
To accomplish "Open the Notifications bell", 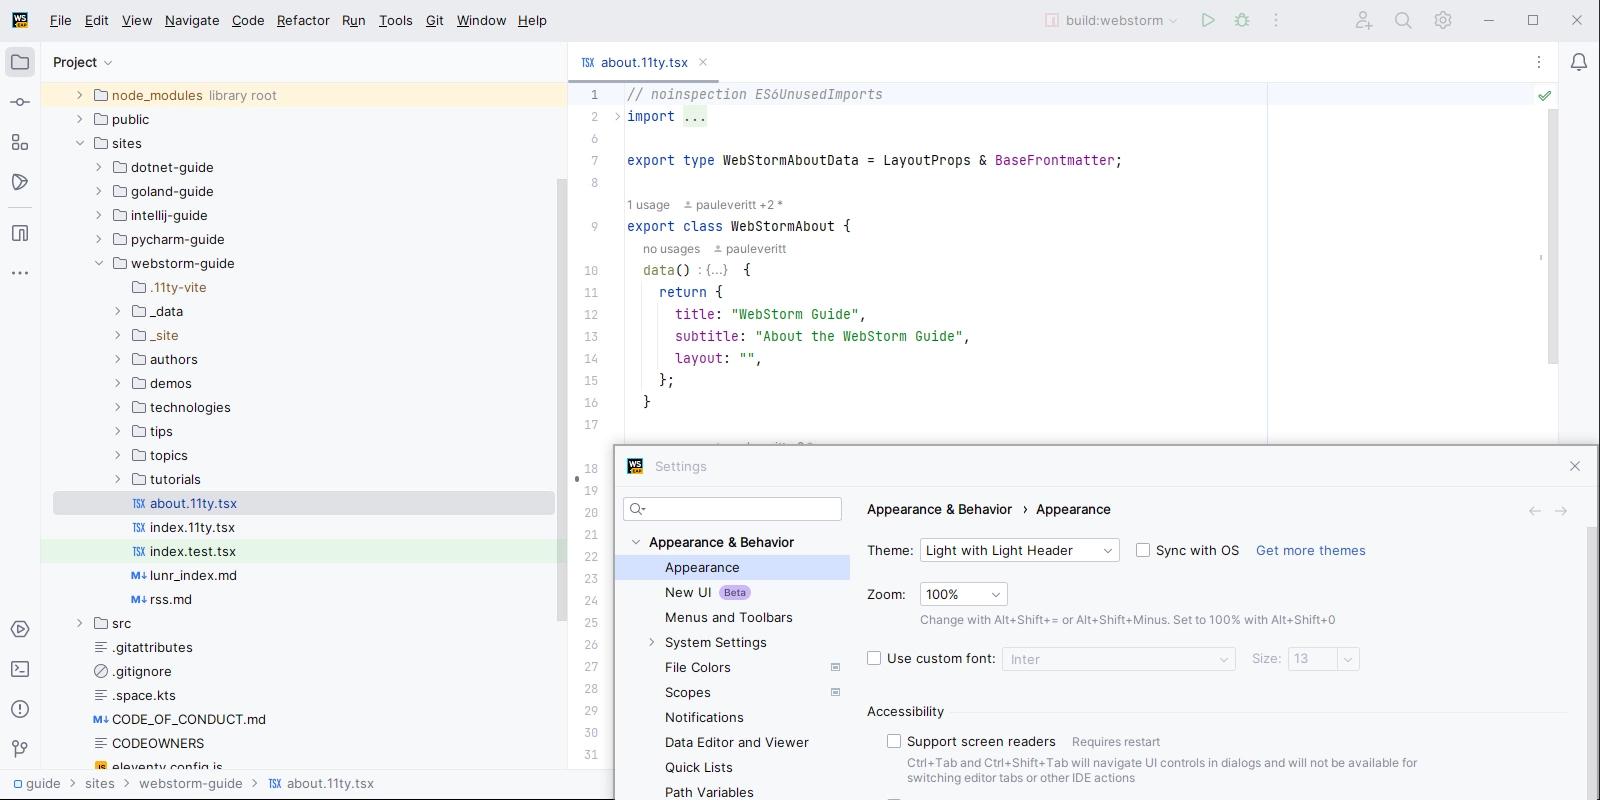I will point(1579,62).
